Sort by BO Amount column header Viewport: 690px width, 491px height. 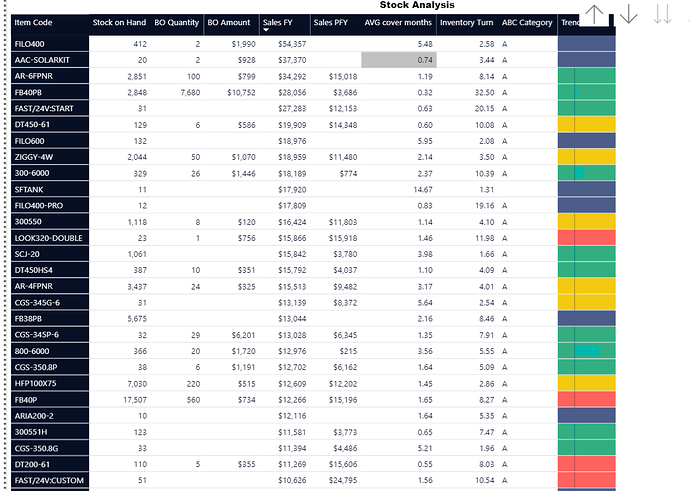click(x=228, y=22)
